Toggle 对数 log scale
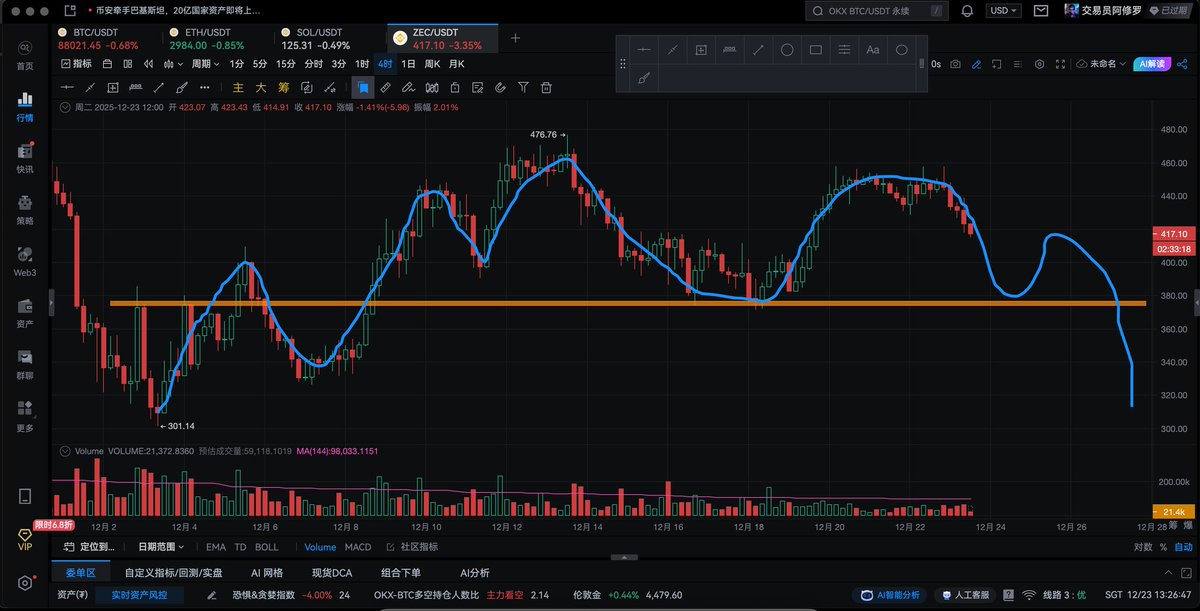 pyautogui.click(x=1143, y=547)
